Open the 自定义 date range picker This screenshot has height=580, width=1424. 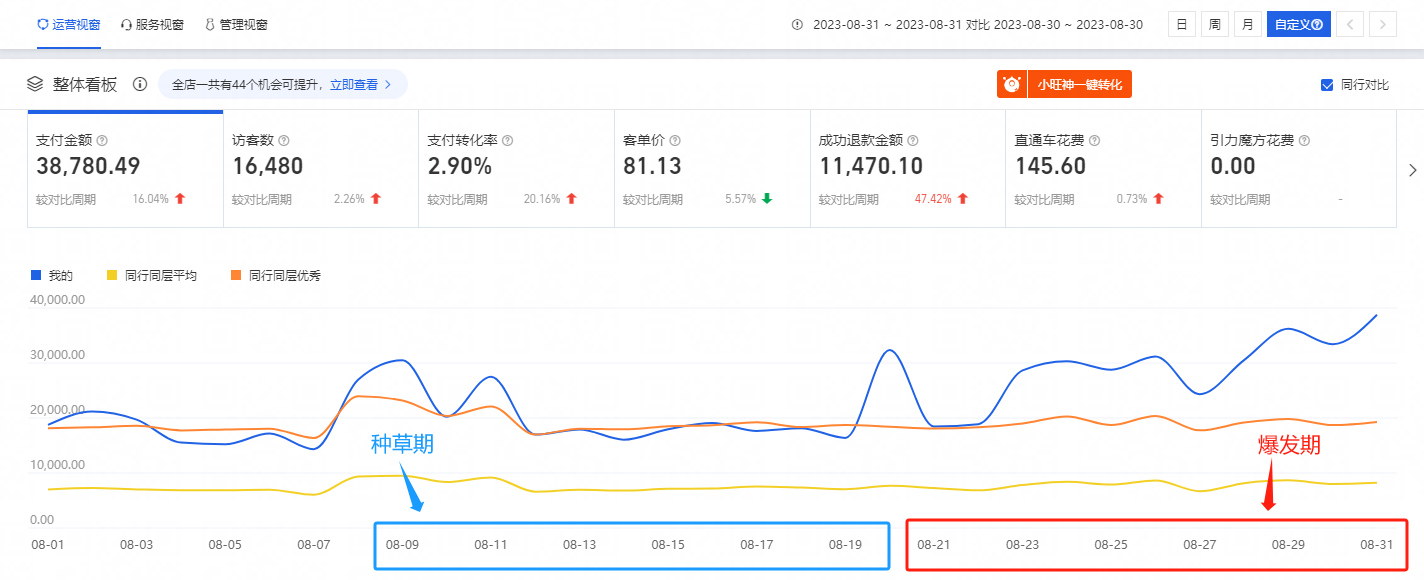point(1298,25)
